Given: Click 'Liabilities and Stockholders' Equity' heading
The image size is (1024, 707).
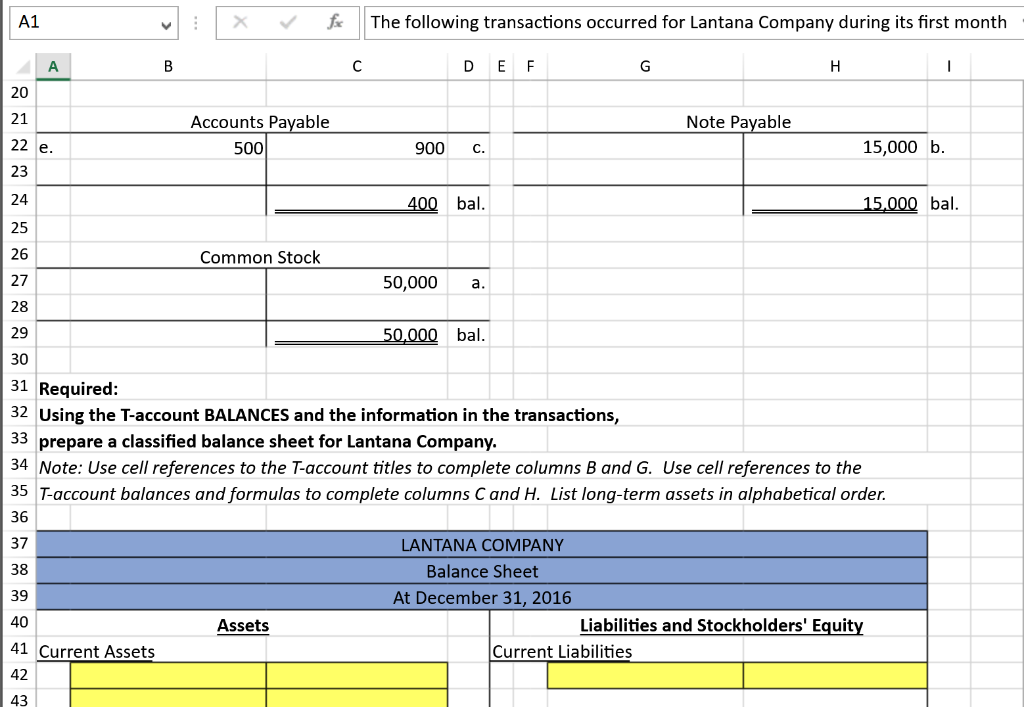Looking at the screenshot, I should 721,625.
